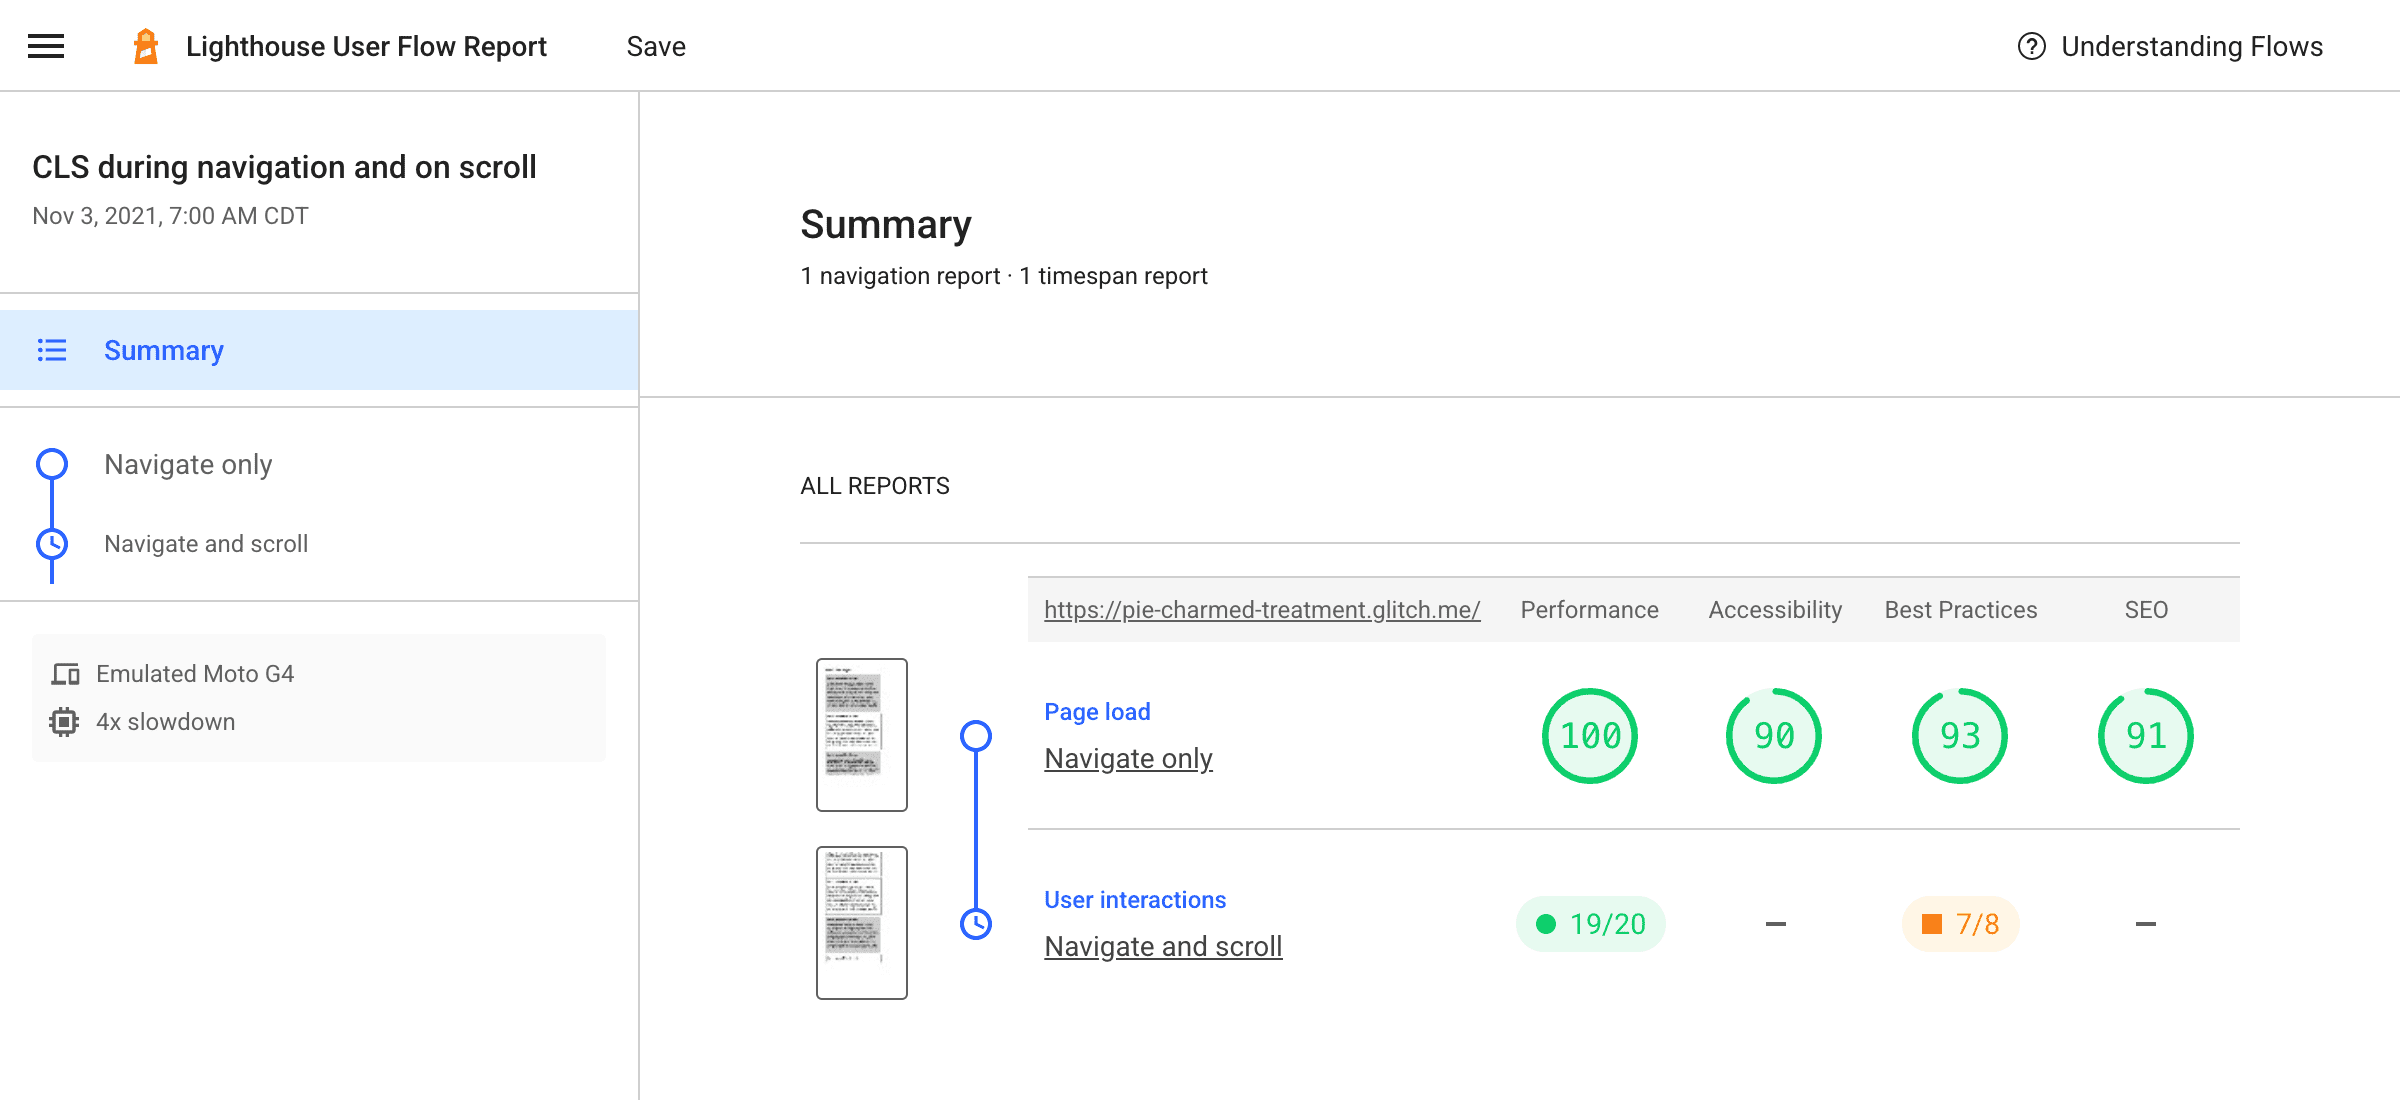Click the Navigate and scroll thumbnail
This screenshot has width=2400, height=1100.
[x=860, y=923]
